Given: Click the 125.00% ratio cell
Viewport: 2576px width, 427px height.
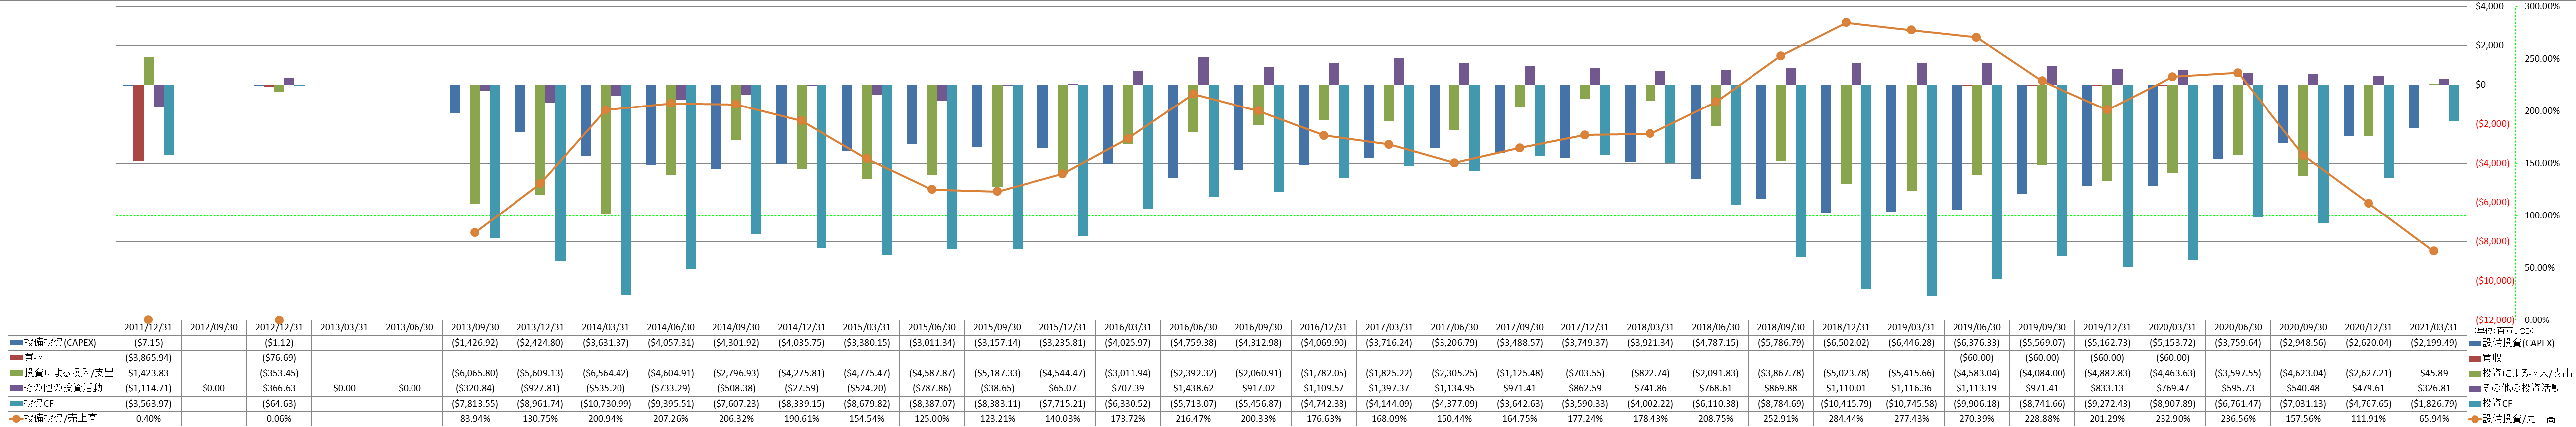Looking at the screenshot, I should [x=932, y=418].
